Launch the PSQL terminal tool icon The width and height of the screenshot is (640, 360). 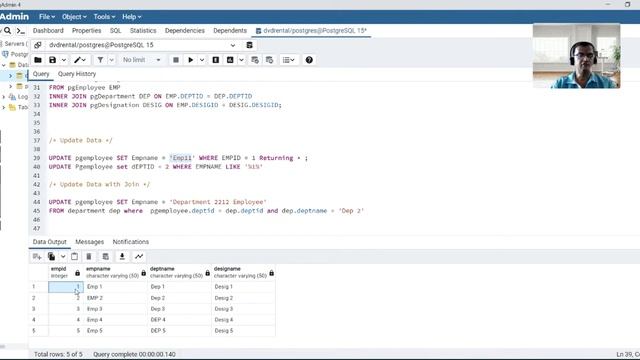tap(21, 31)
